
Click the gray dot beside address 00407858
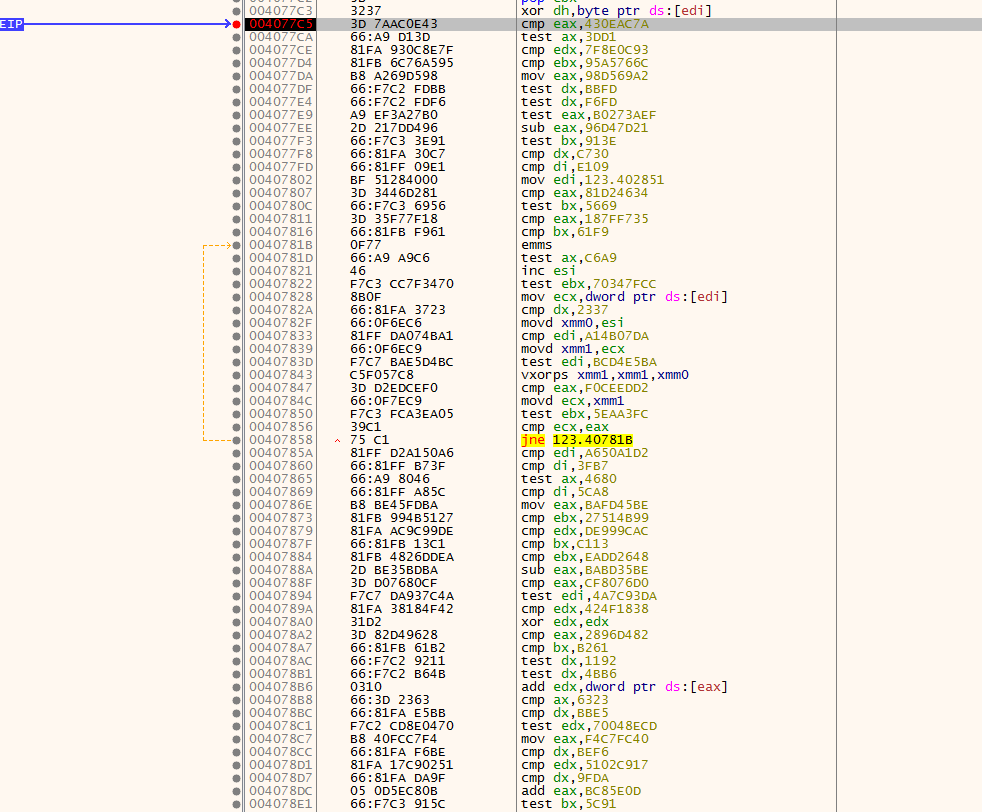tap(234, 439)
